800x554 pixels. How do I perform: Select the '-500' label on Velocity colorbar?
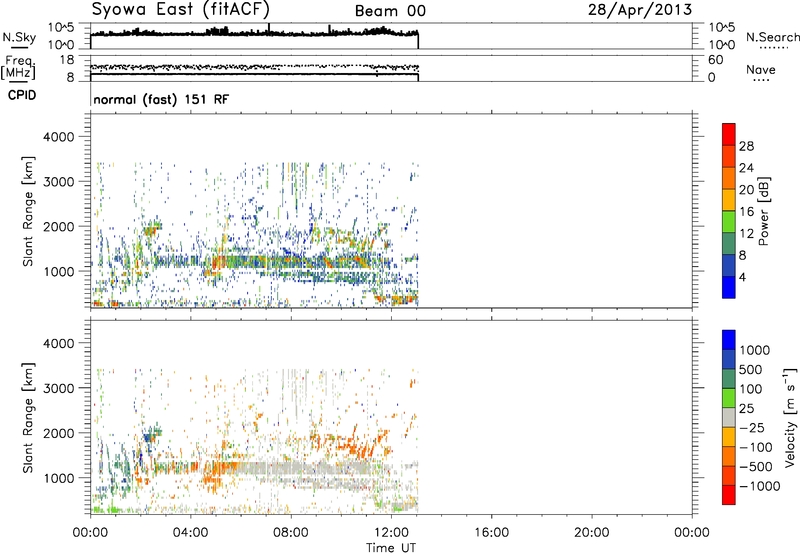tap(756, 467)
